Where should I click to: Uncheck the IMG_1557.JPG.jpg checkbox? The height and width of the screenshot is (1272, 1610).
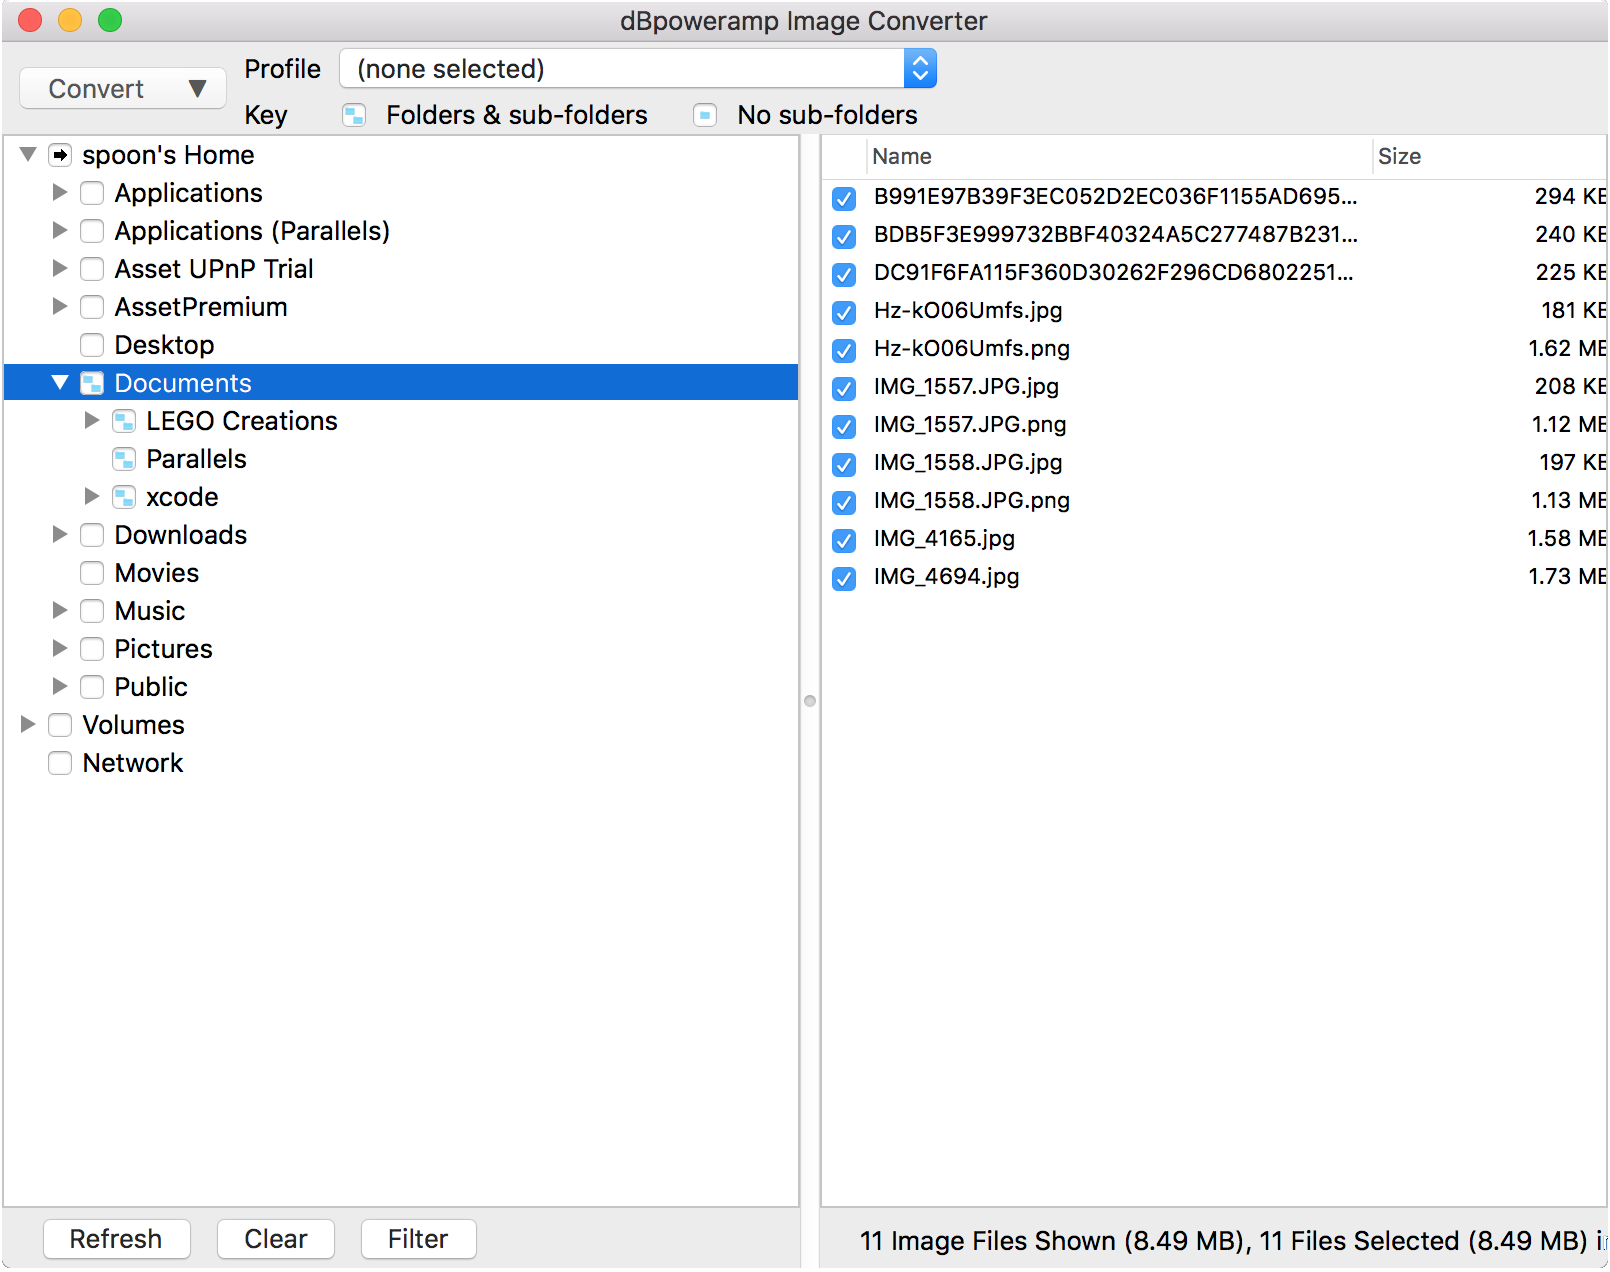click(844, 388)
